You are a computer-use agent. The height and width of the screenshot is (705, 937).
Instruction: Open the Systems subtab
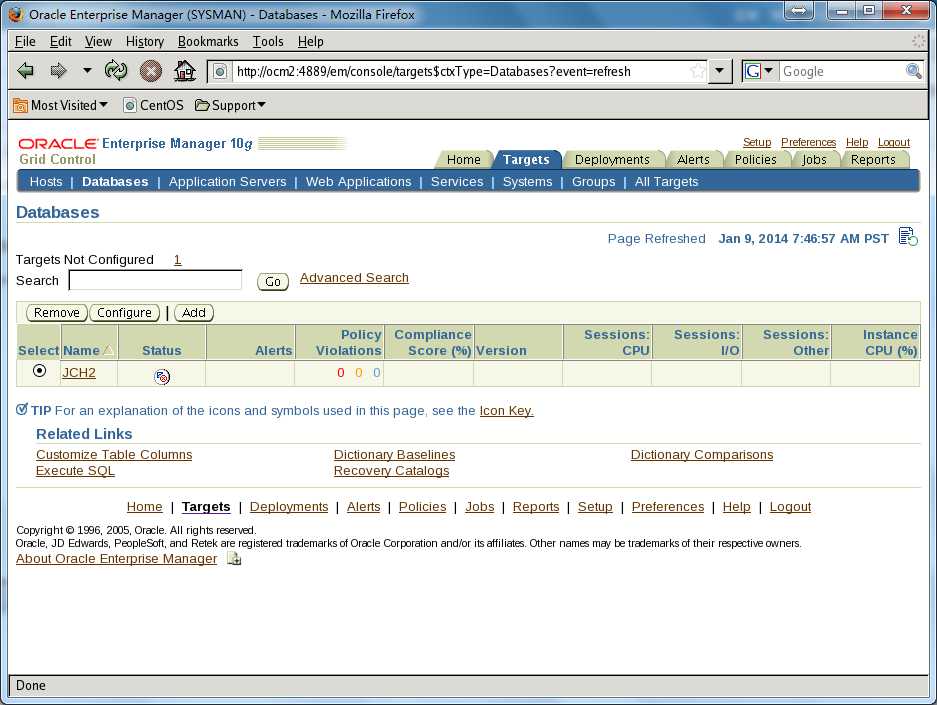[528, 182]
